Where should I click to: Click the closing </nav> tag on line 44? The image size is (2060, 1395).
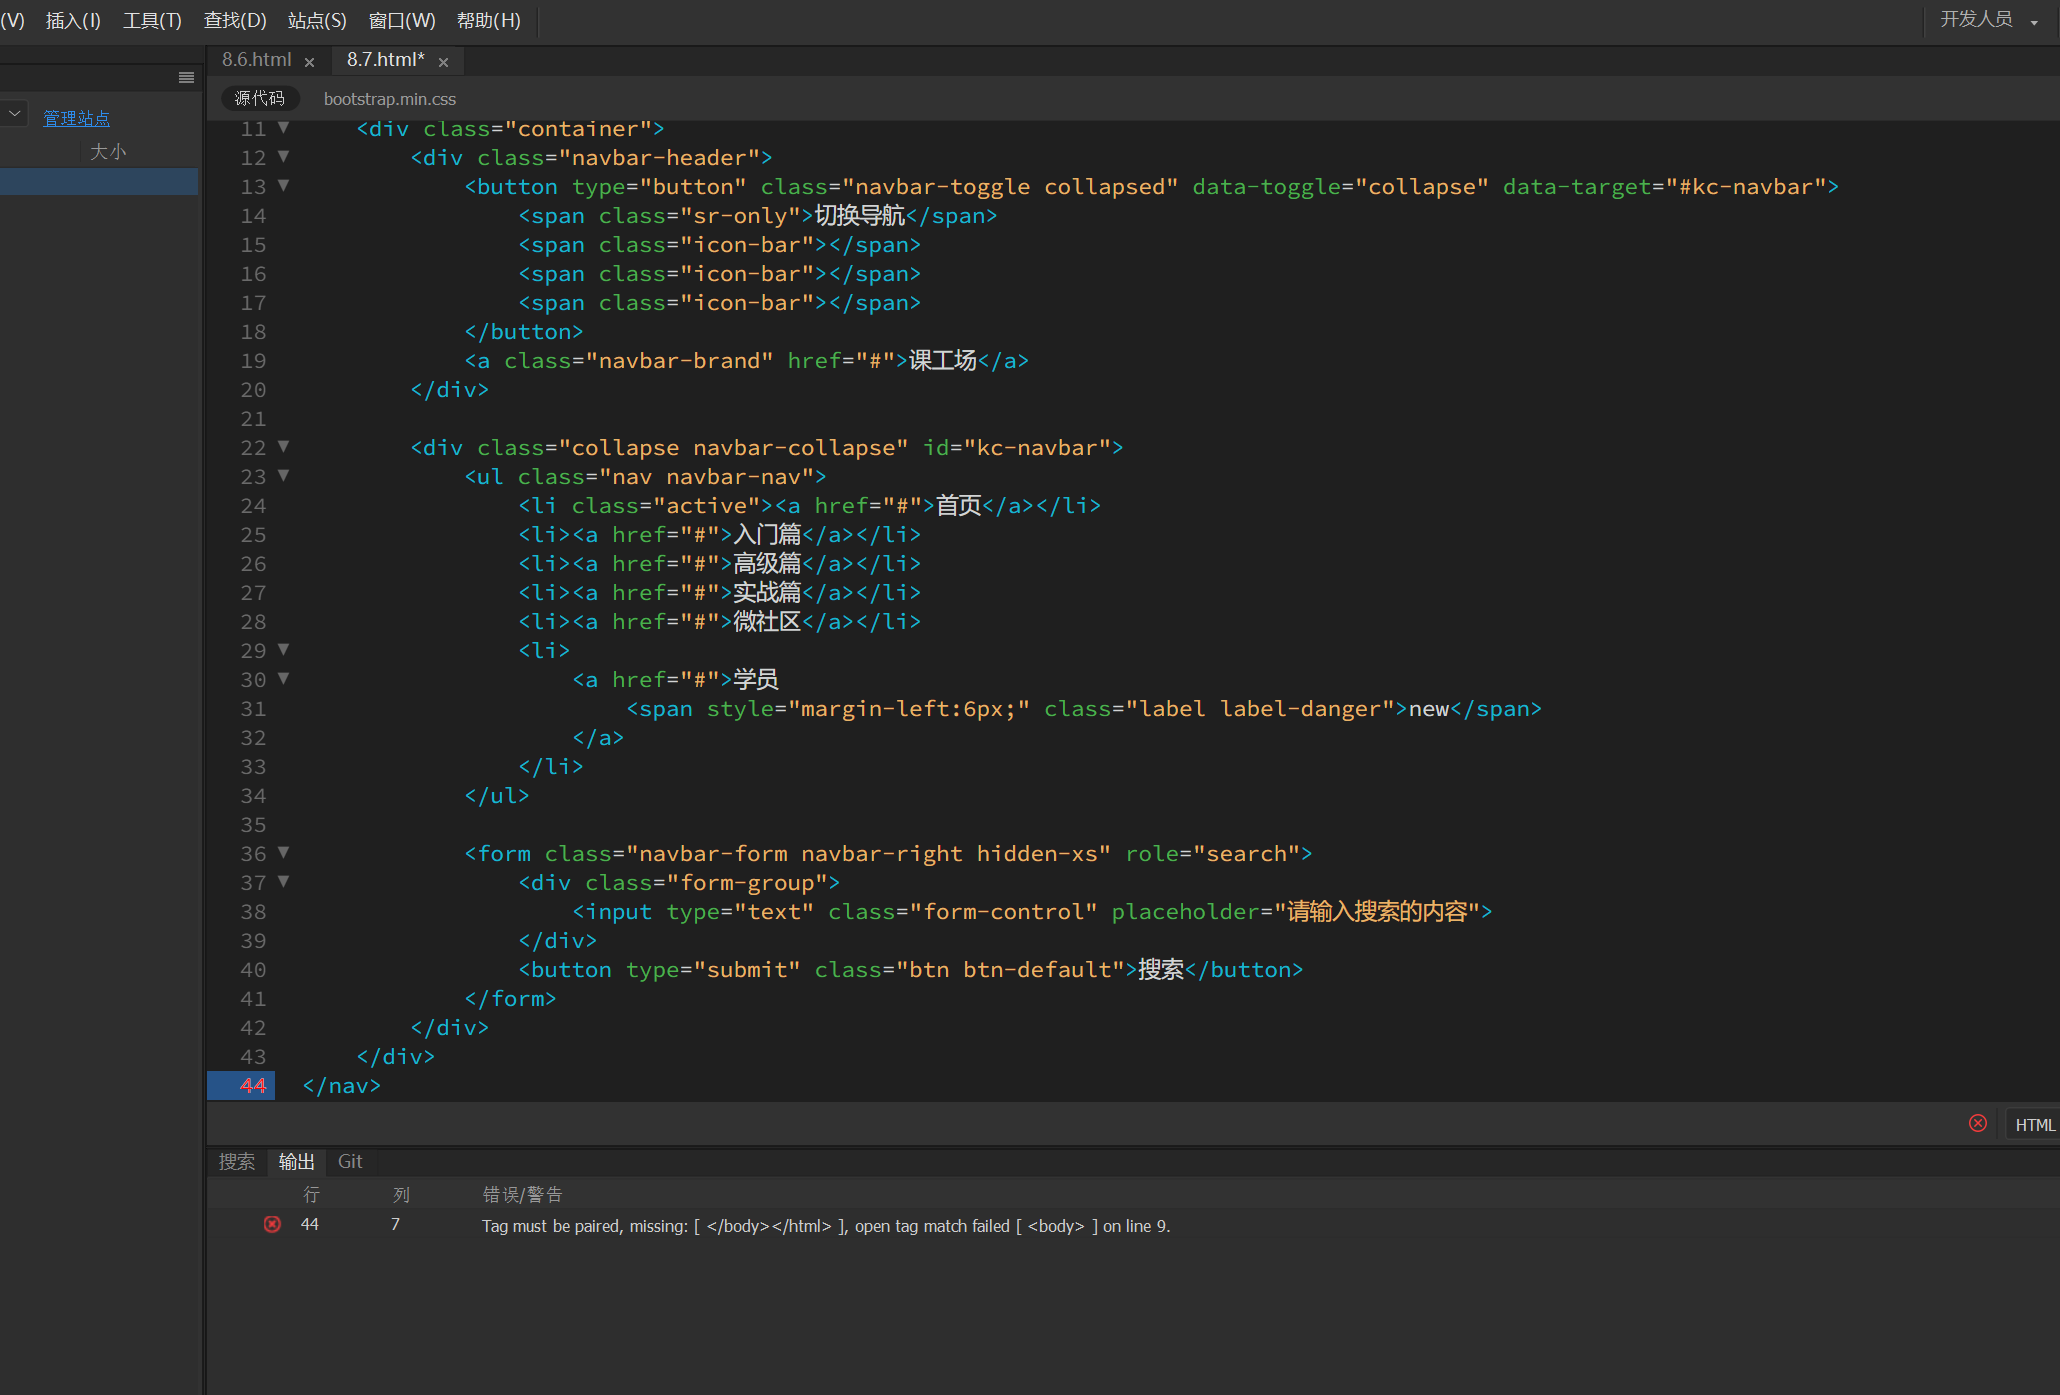[x=342, y=1085]
